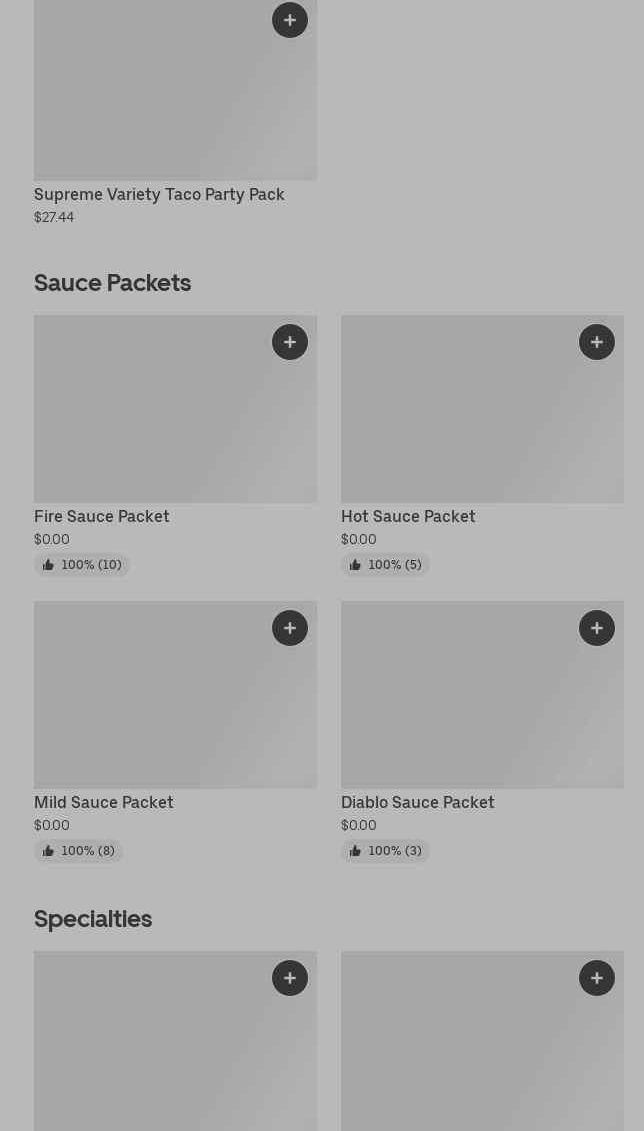Add Supreme Variety Taco Party Pack to cart
644x1131 pixels.
tap(290, 20)
